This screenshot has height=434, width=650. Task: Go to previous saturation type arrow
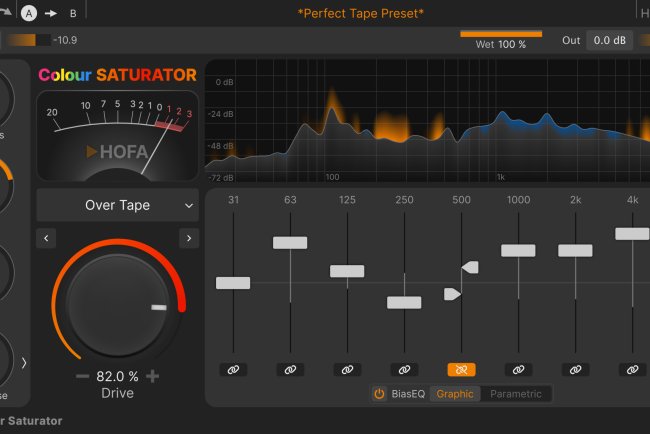click(46, 238)
